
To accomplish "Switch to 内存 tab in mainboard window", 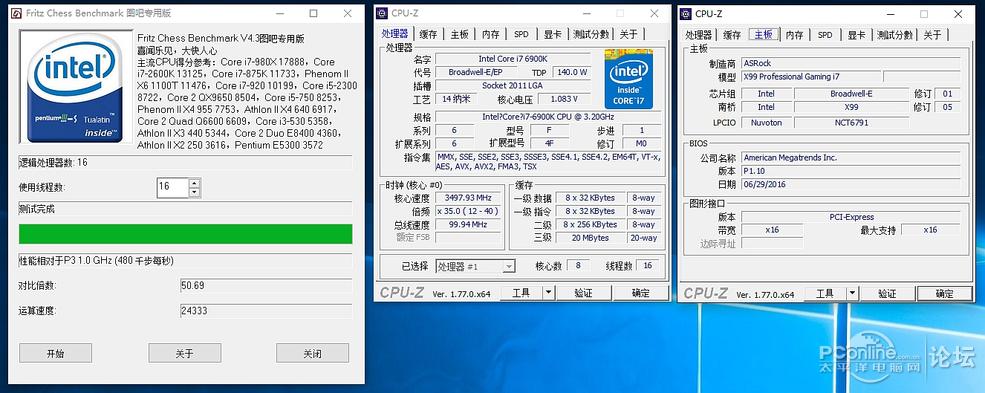I will pos(795,35).
